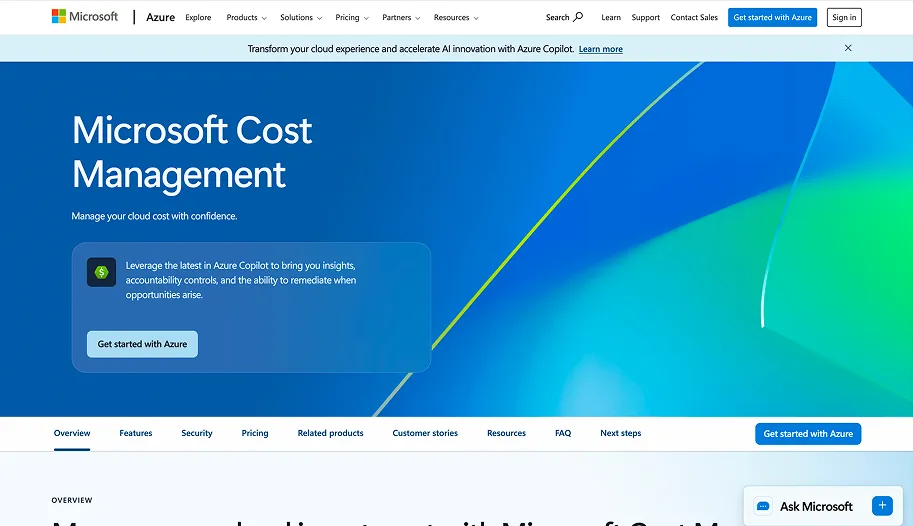The height and width of the screenshot is (526, 913).
Task: Select the Overview tab
Action: [72, 433]
